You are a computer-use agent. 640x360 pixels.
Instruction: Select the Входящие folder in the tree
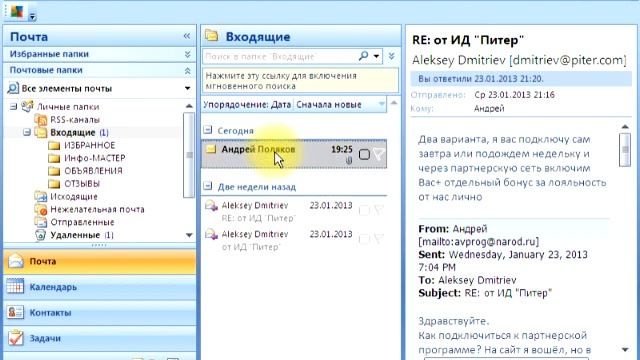[x=73, y=133]
